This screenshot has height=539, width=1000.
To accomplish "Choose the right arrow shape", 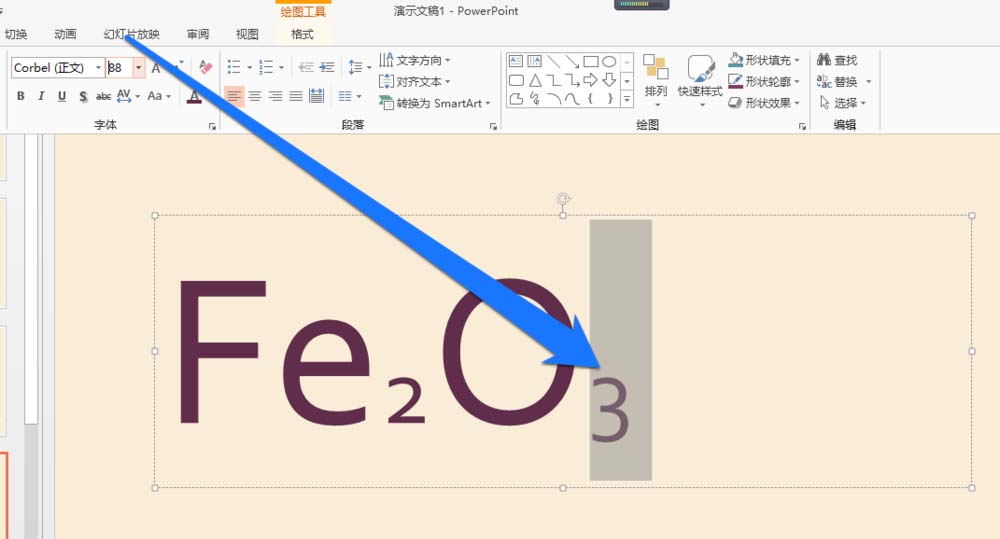I will pos(590,80).
